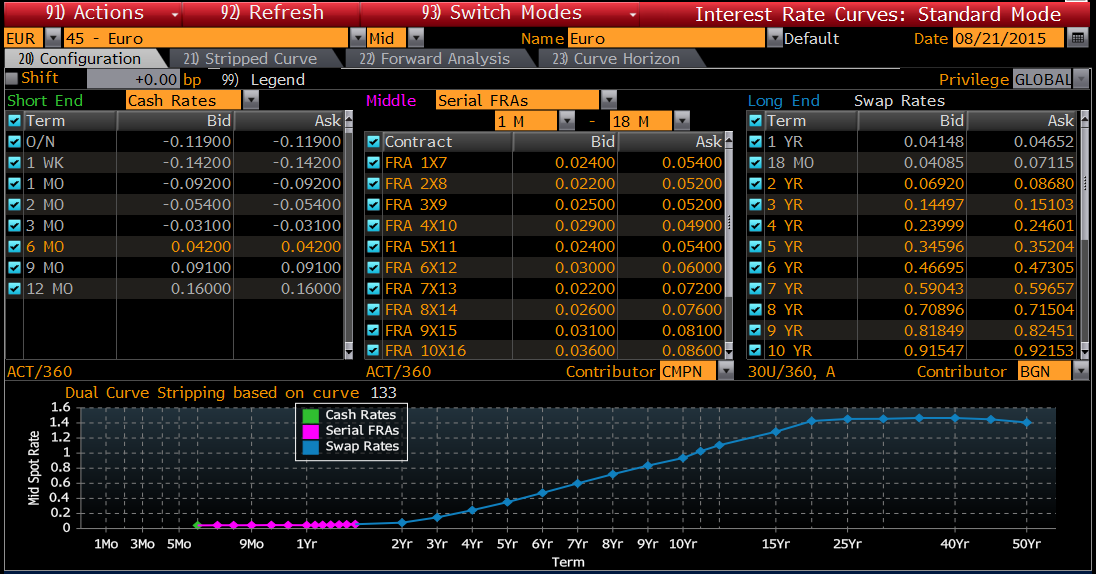
Task: Expand the Actions dropdown arrow
Action: coord(176,14)
